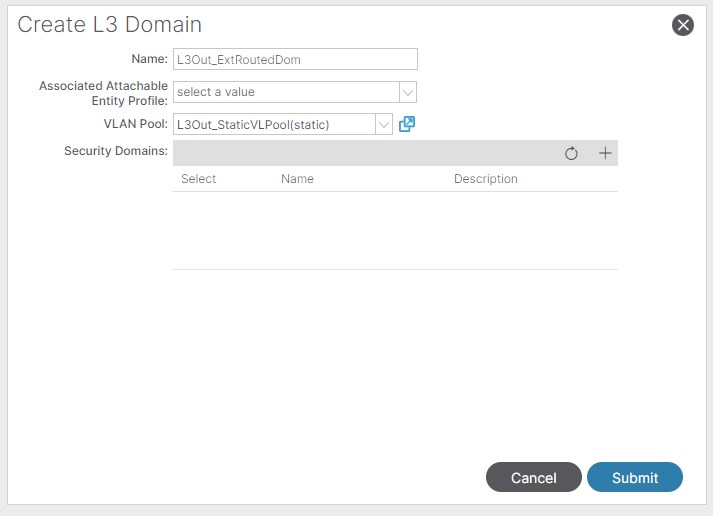Viewport: 713px width, 516px height.
Task: Sort by the Name column header
Action: (297, 179)
